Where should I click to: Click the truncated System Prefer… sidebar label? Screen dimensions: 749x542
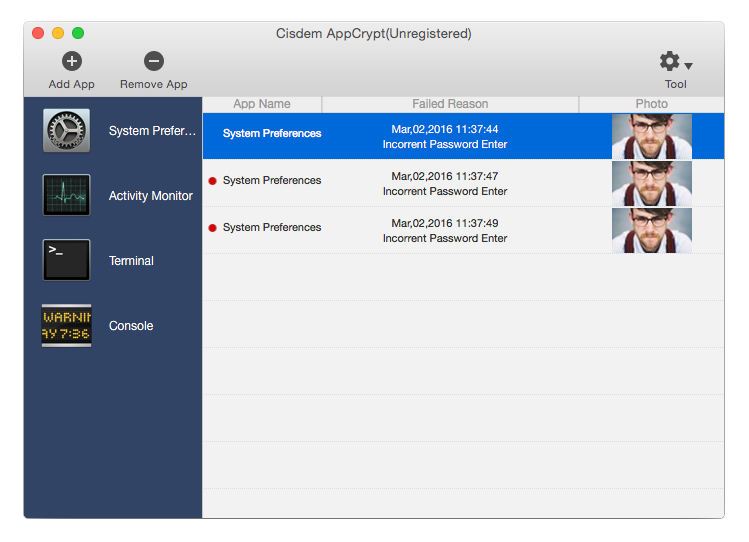click(x=152, y=131)
